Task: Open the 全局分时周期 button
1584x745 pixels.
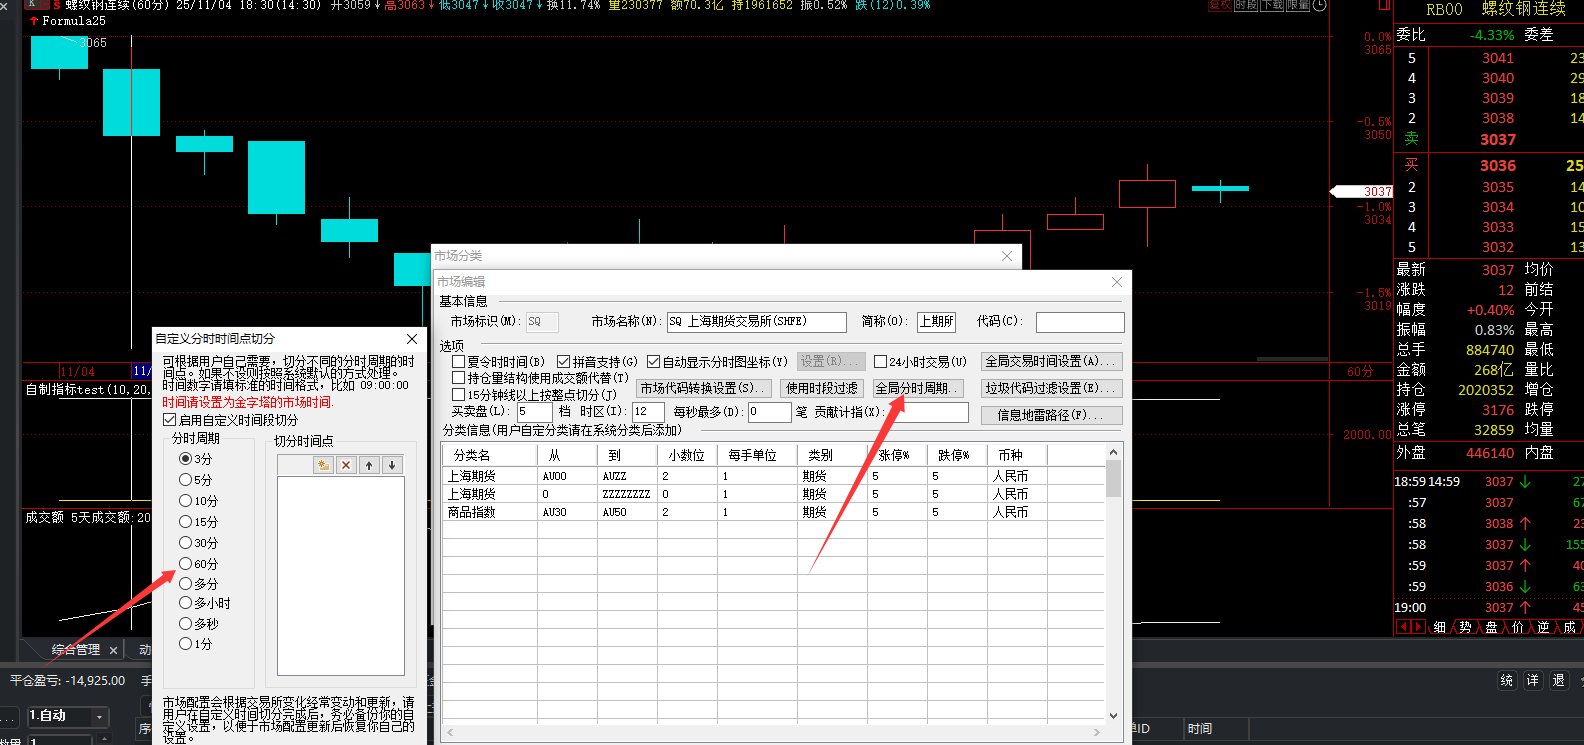Action: tap(918, 388)
